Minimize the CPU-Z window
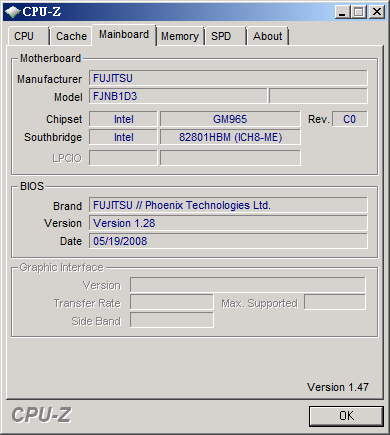 342,12
